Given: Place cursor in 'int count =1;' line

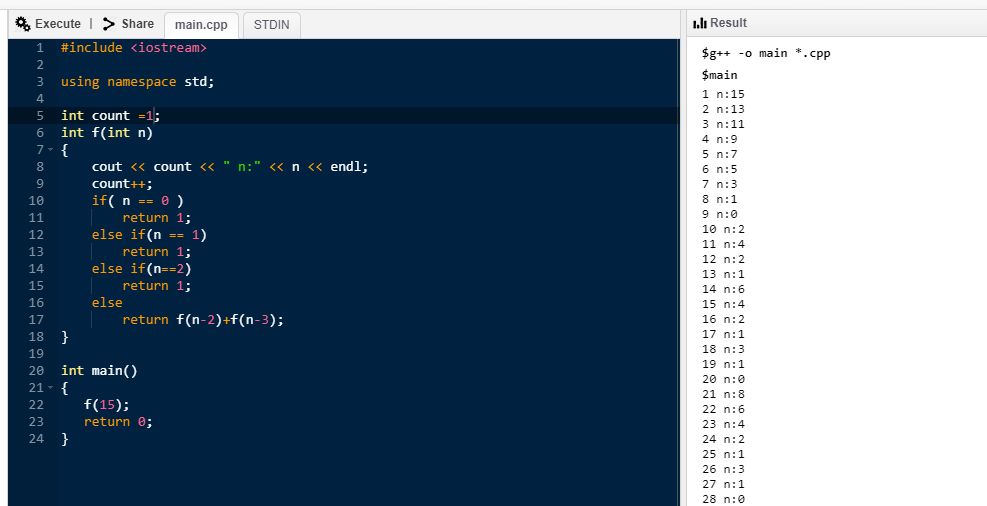Looking at the screenshot, I should [x=110, y=116].
